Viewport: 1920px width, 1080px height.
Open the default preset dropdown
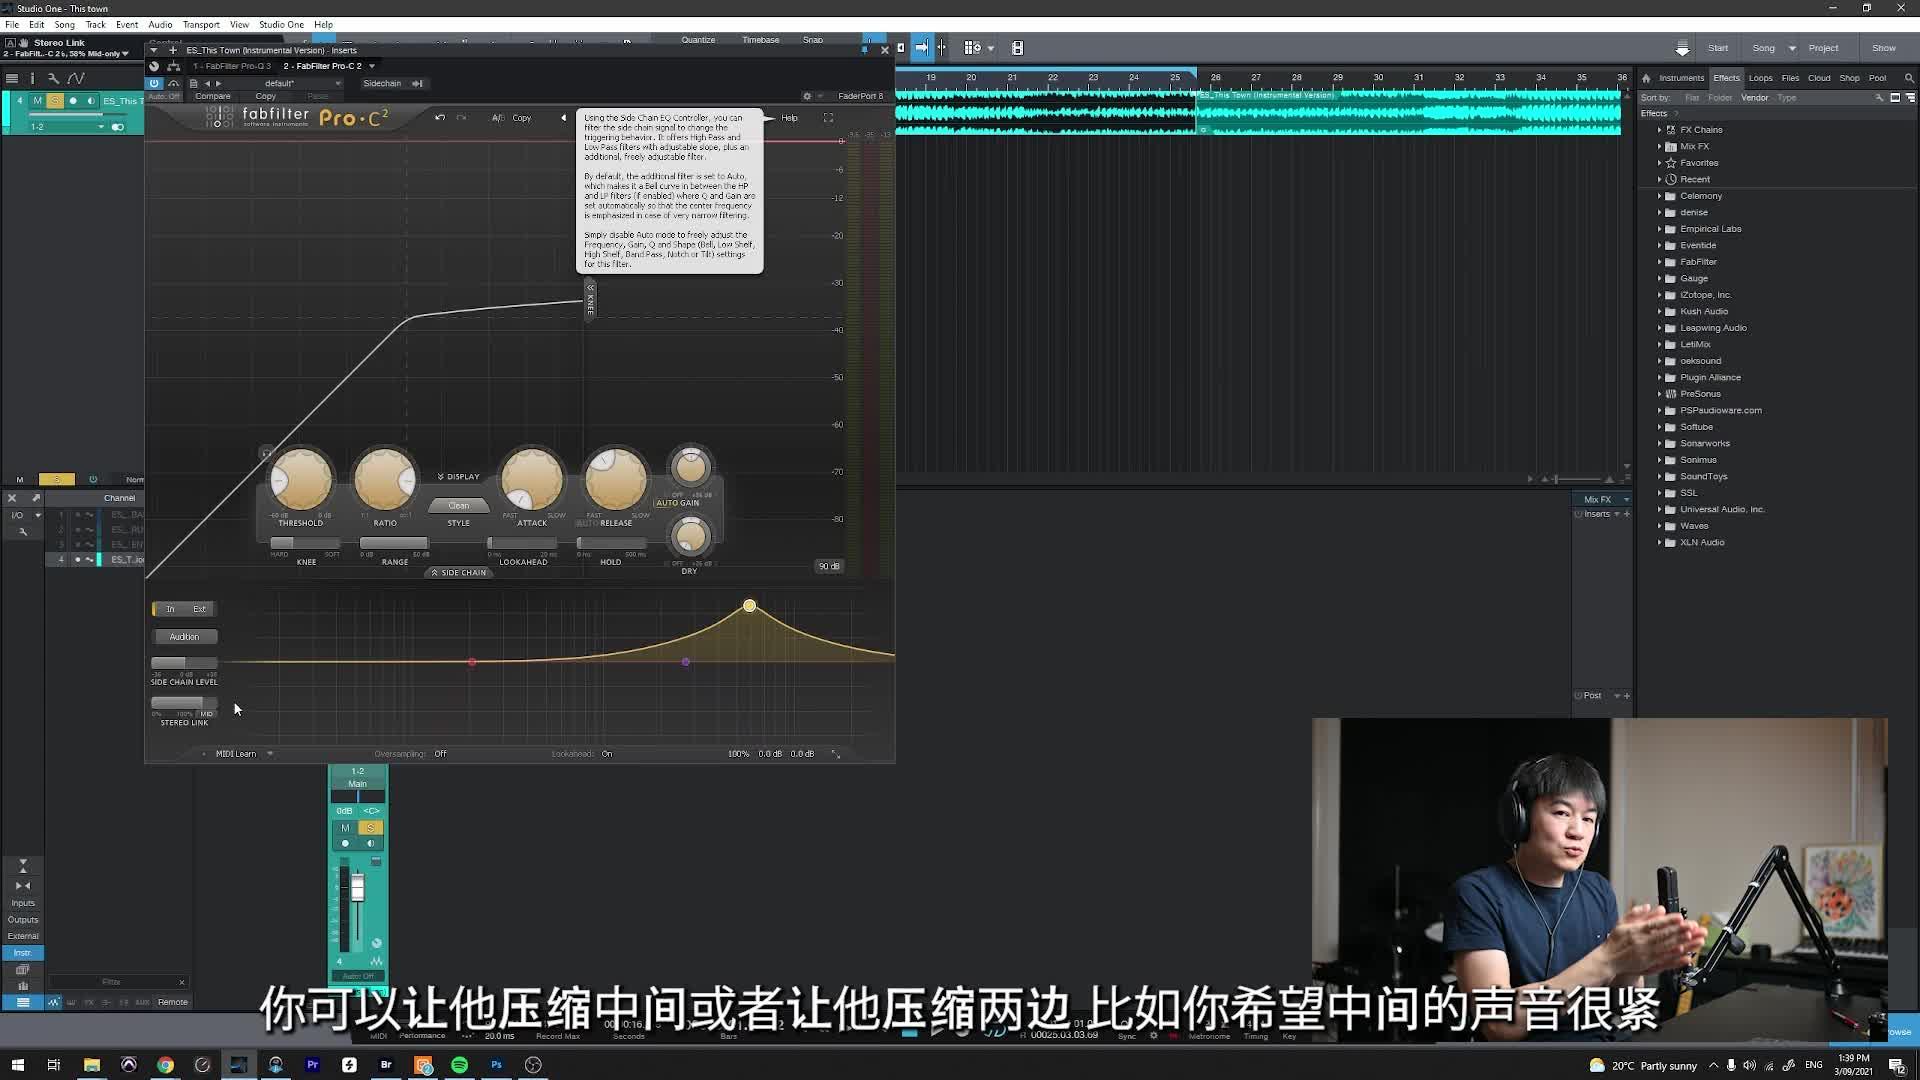point(300,83)
